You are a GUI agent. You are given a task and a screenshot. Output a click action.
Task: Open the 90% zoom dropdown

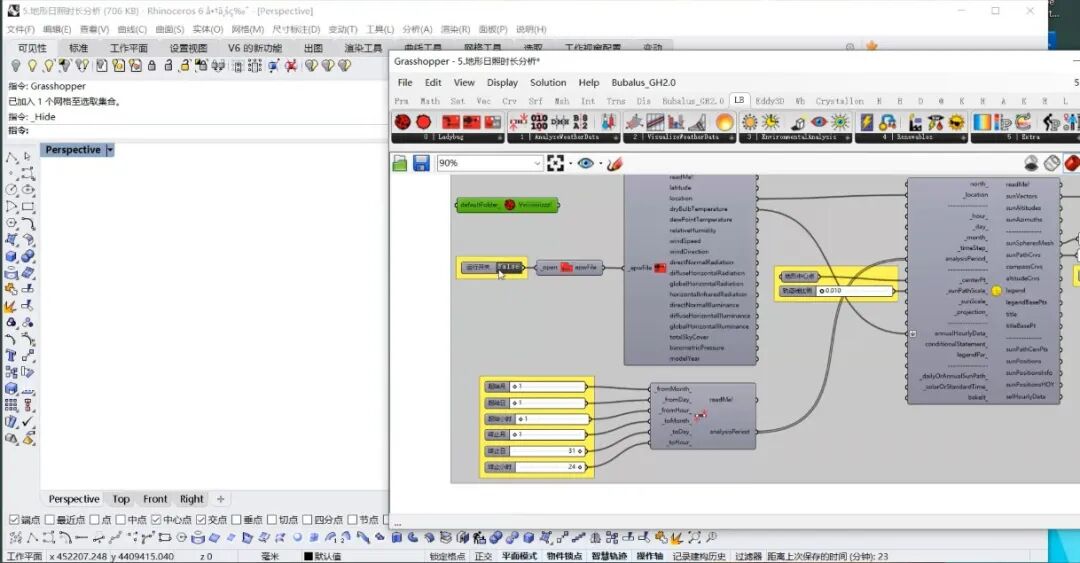coord(537,163)
